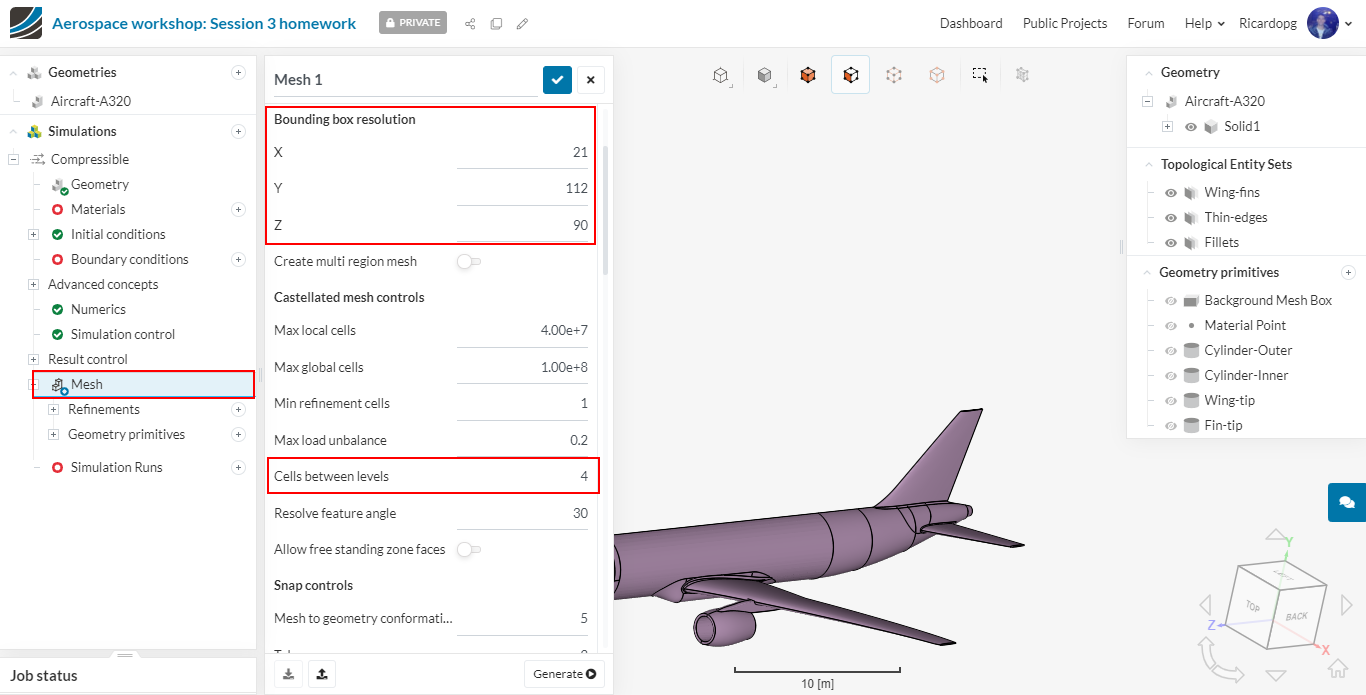Viewport: 1366px width, 695px height.
Task: Hide the Fillets entity set
Action: pyautogui.click(x=1171, y=242)
